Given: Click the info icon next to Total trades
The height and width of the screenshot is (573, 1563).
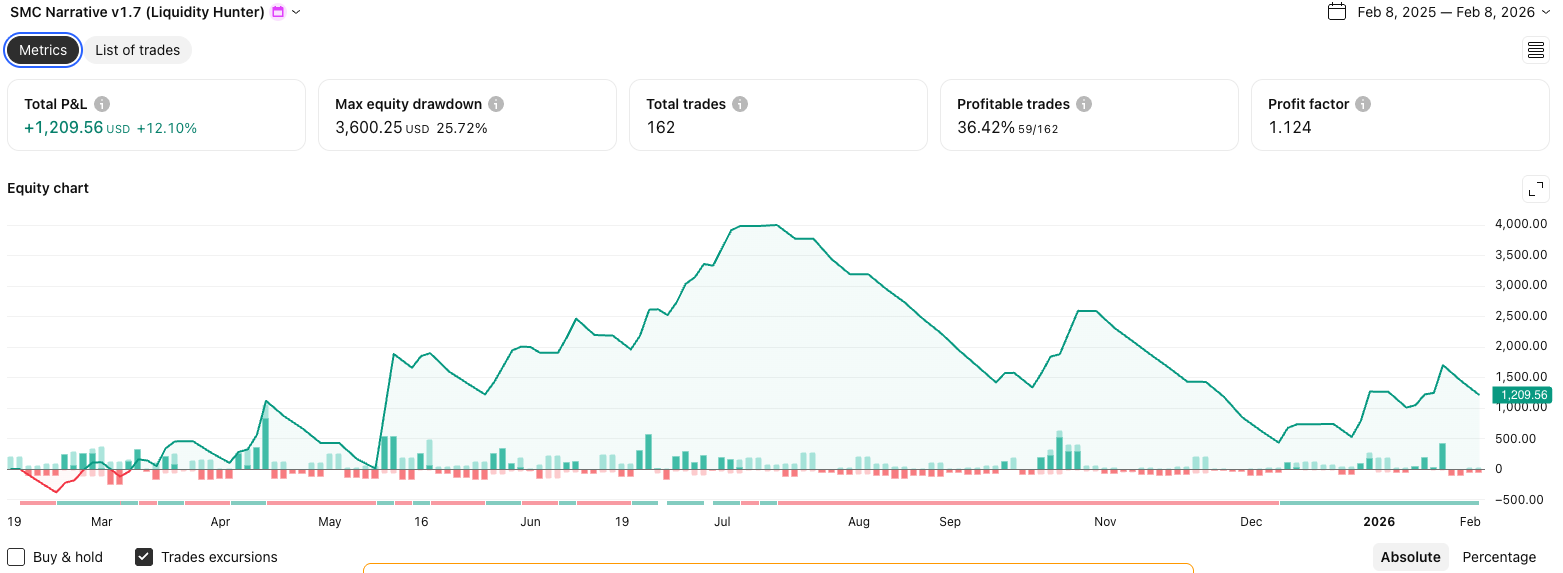Looking at the screenshot, I should point(740,104).
